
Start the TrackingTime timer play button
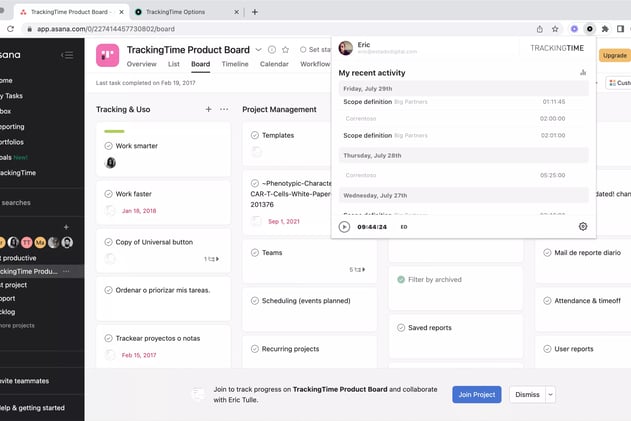[344, 227]
